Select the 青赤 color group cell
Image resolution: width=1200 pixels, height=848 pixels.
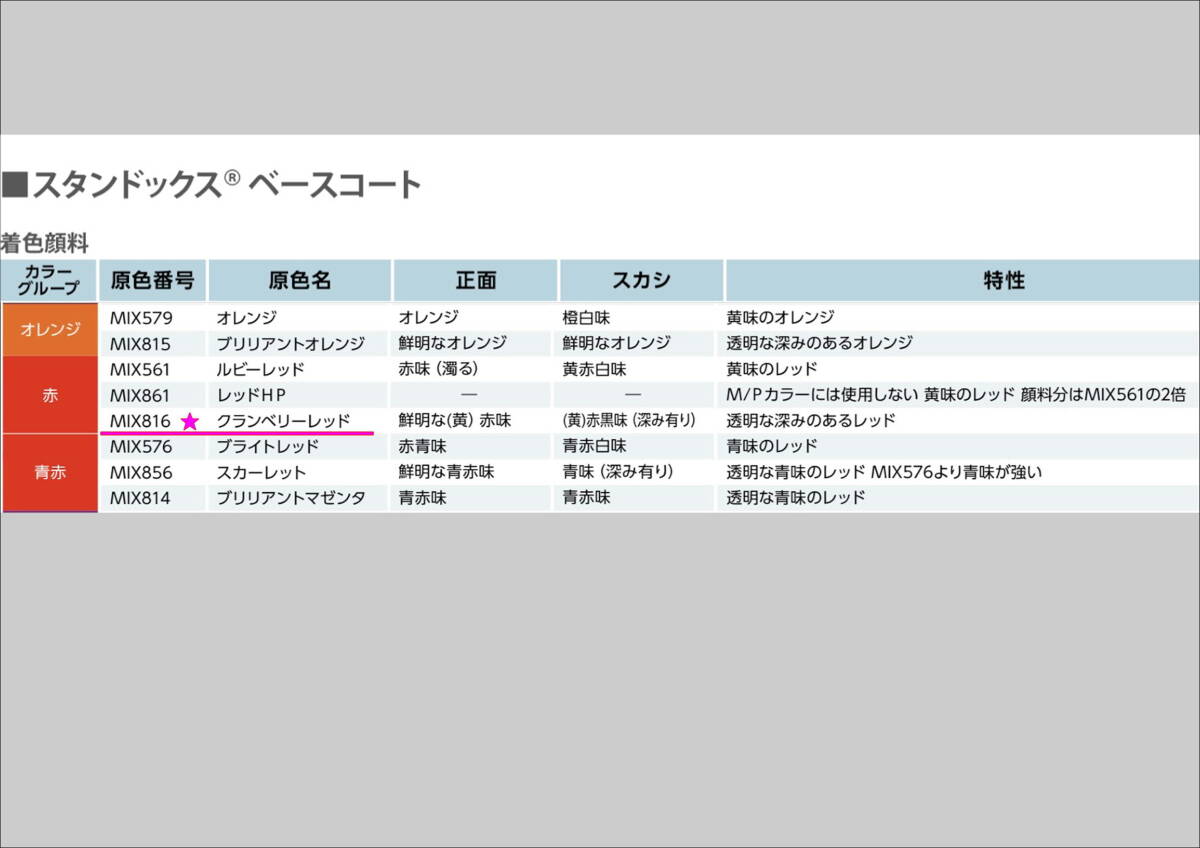pyautogui.click(x=49, y=473)
